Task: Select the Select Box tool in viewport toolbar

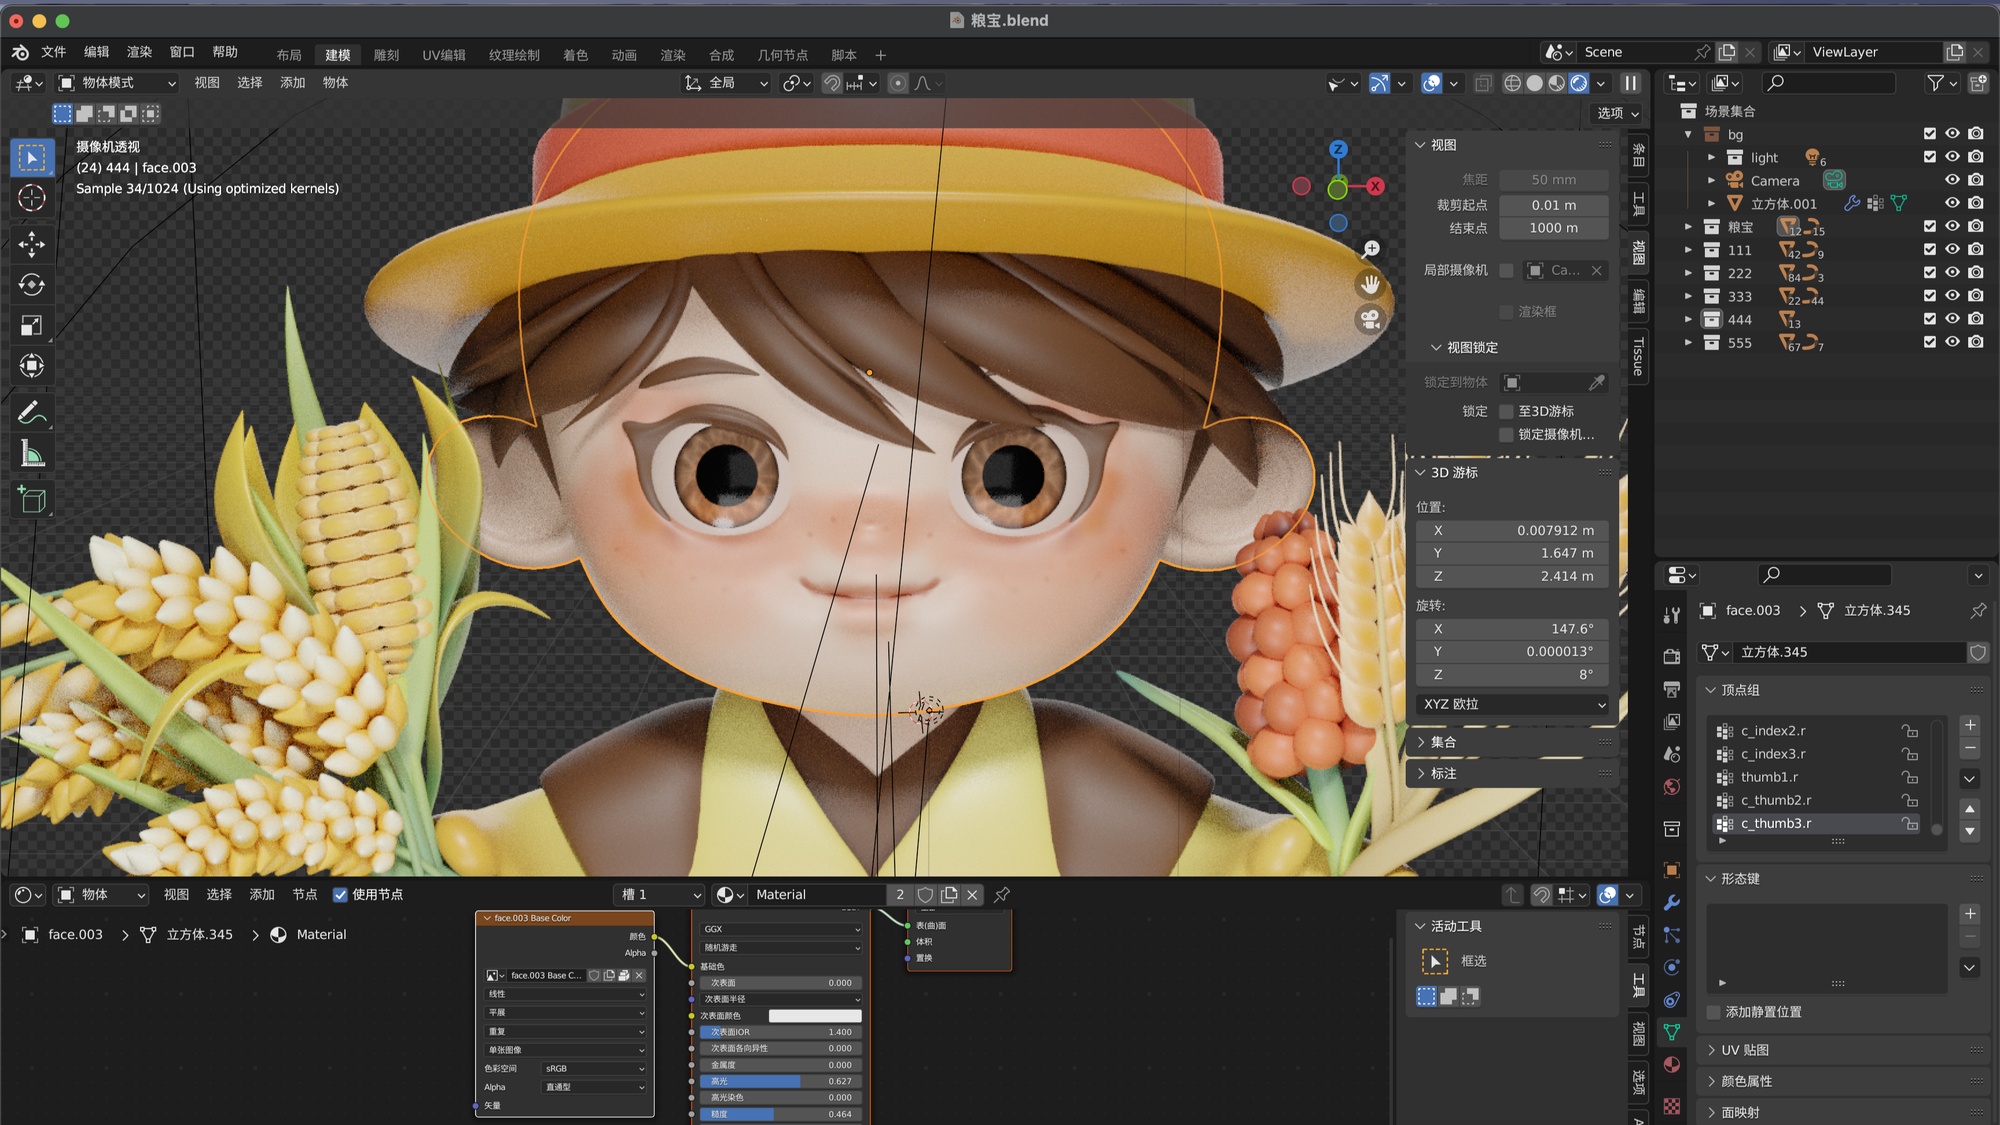Action: [32, 158]
